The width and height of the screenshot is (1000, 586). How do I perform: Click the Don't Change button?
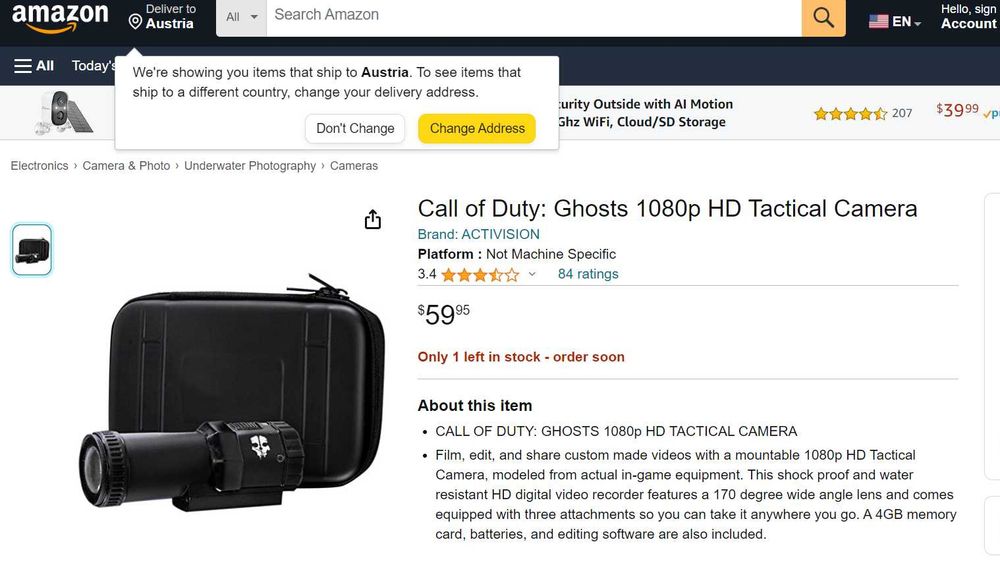coord(355,128)
